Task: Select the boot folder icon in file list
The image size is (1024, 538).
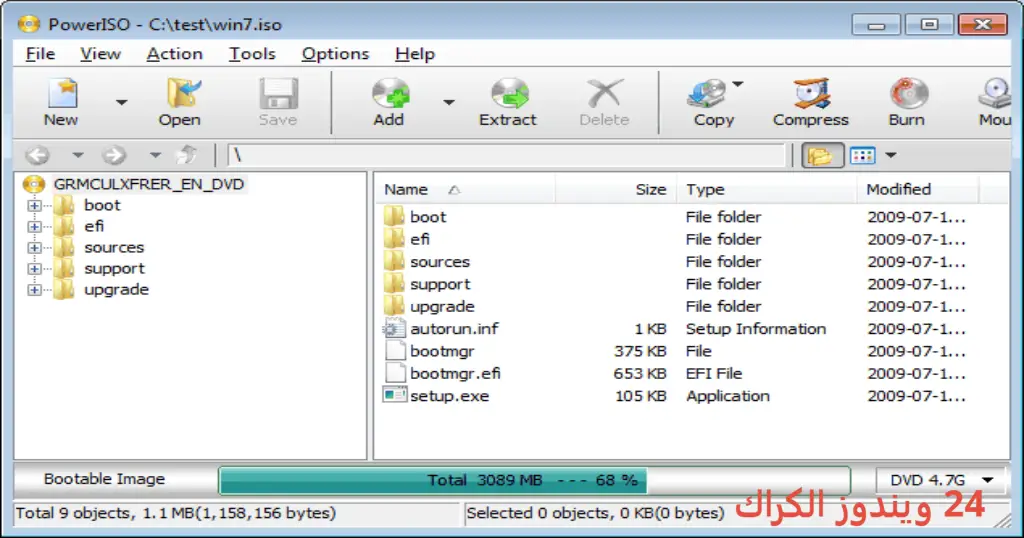Action: point(394,216)
